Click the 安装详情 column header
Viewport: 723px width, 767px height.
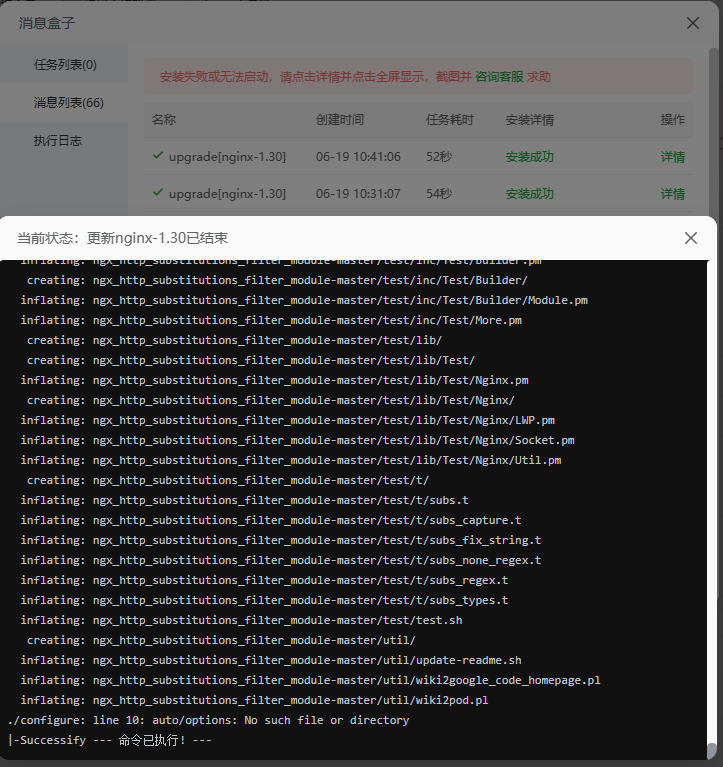(529, 120)
